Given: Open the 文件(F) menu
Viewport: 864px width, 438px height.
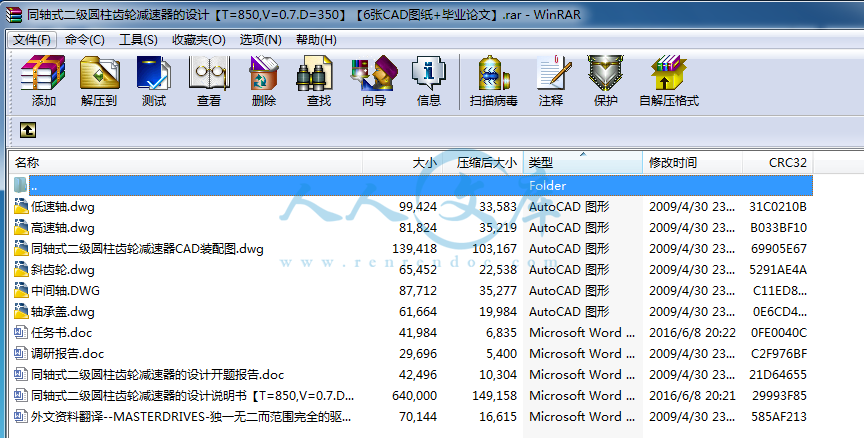Looking at the screenshot, I should [32, 40].
